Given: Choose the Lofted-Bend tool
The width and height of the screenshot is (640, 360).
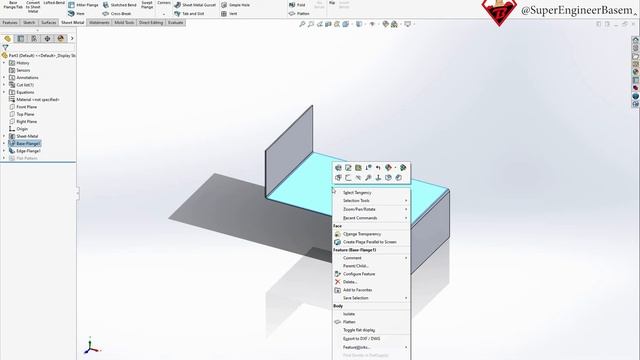Looking at the screenshot, I should 54,2.
